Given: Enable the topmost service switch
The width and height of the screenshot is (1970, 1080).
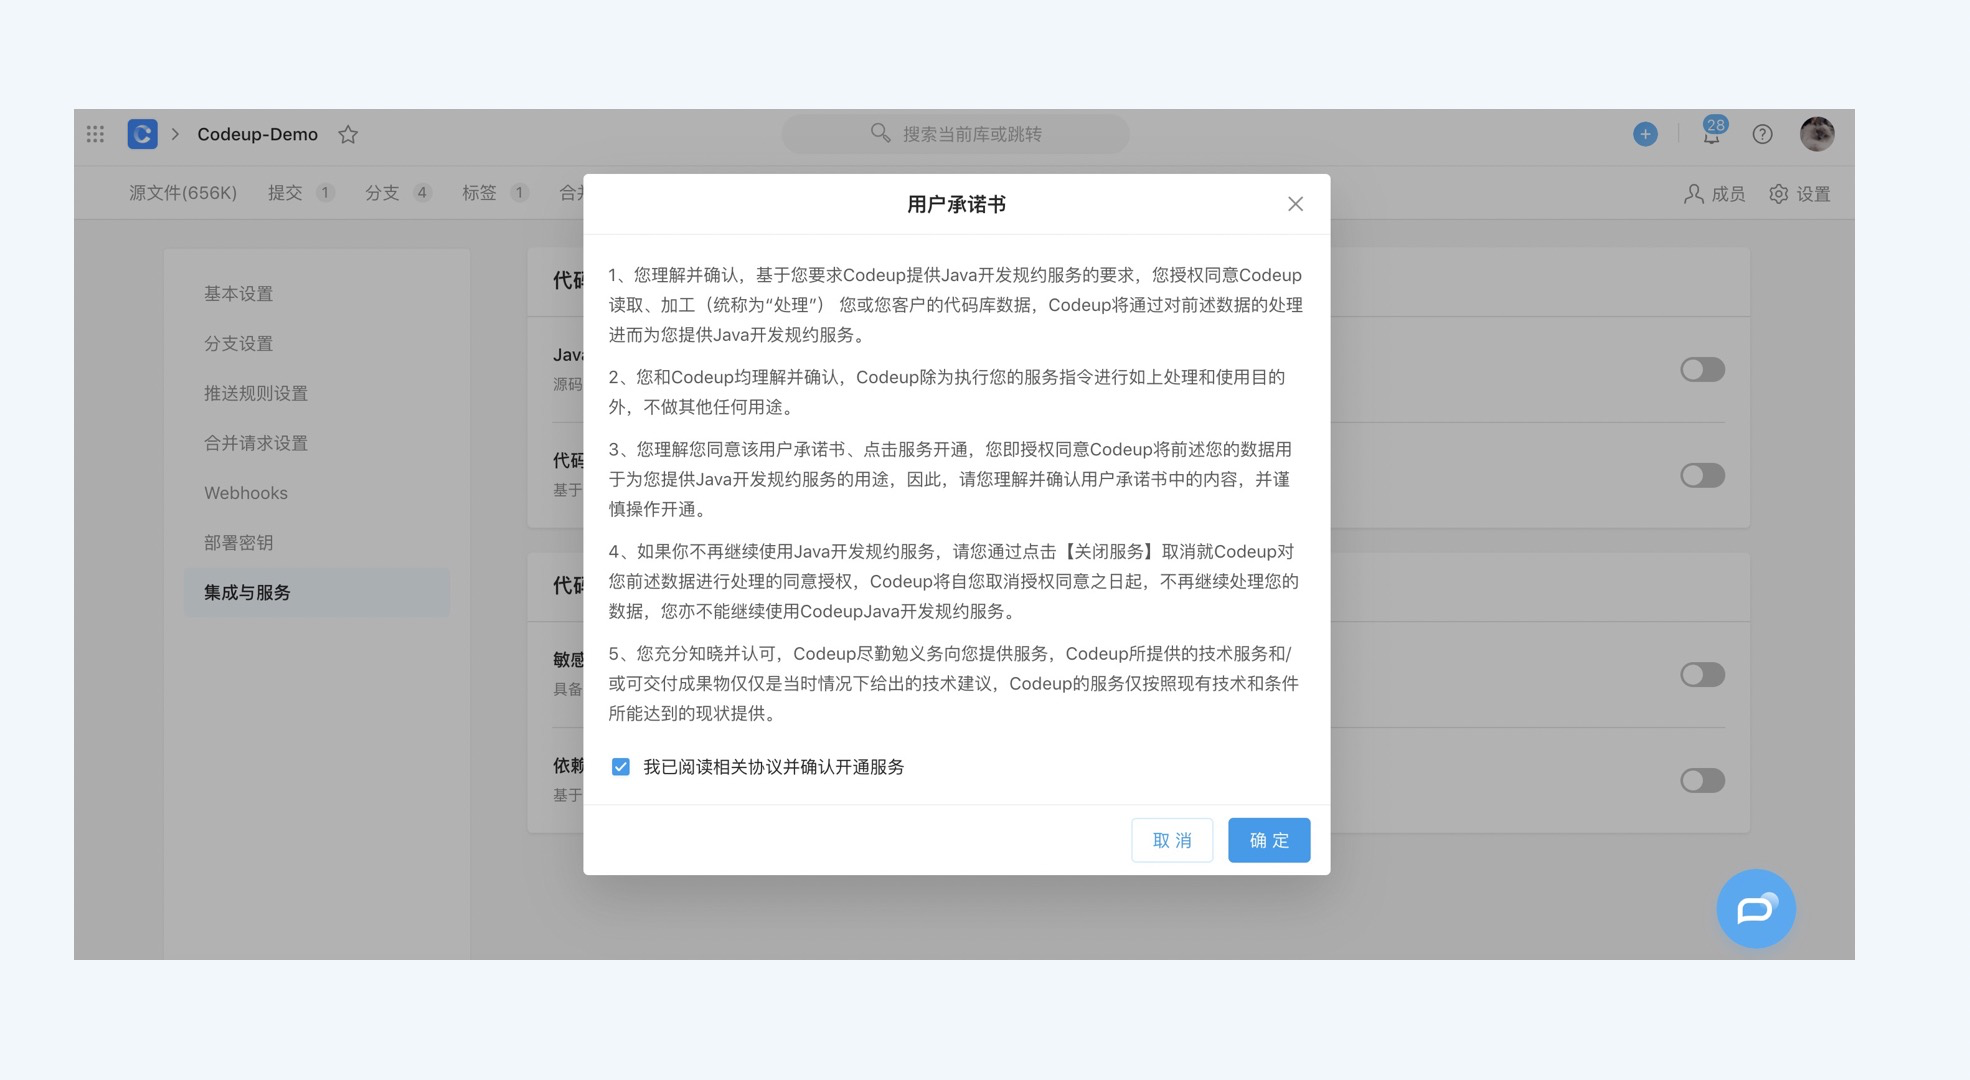Looking at the screenshot, I should [x=1703, y=369].
